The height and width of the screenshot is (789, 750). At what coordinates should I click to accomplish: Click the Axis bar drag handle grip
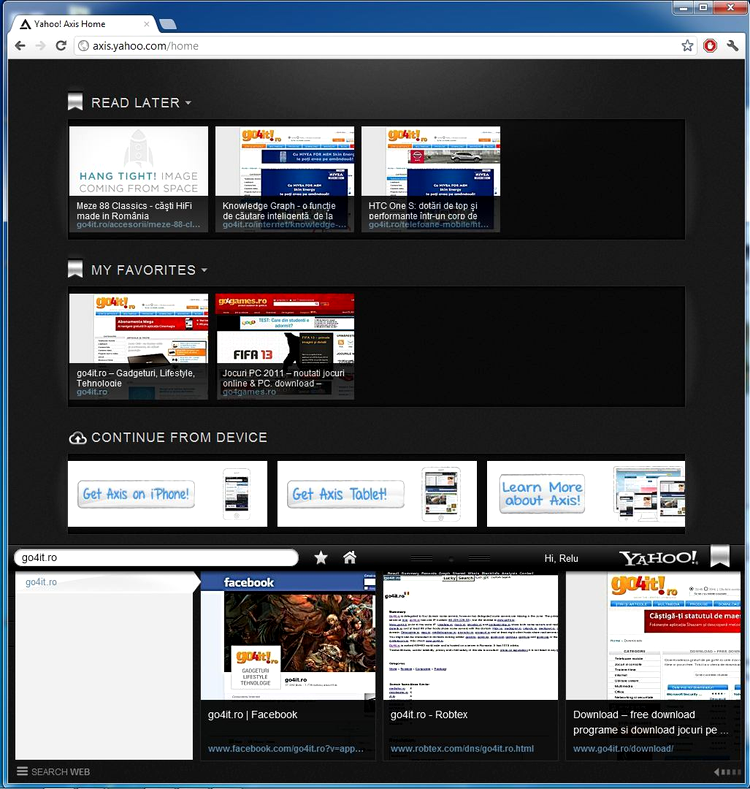click(451, 558)
